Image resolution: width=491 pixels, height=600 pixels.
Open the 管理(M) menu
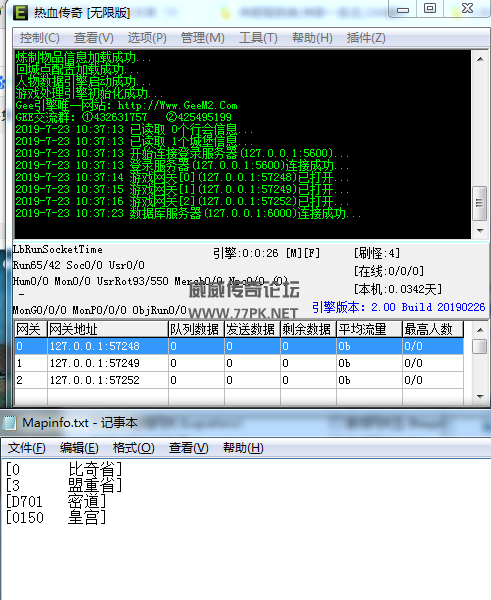202,38
